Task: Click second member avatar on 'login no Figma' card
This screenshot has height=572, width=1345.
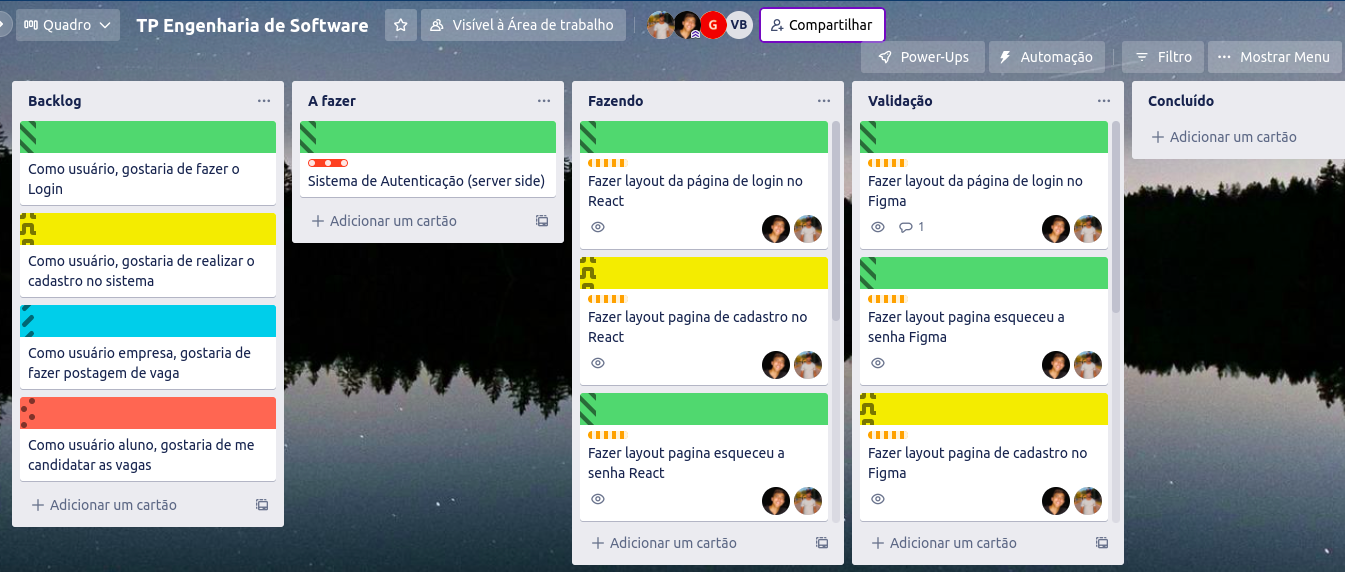Action: [x=1088, y=229]
